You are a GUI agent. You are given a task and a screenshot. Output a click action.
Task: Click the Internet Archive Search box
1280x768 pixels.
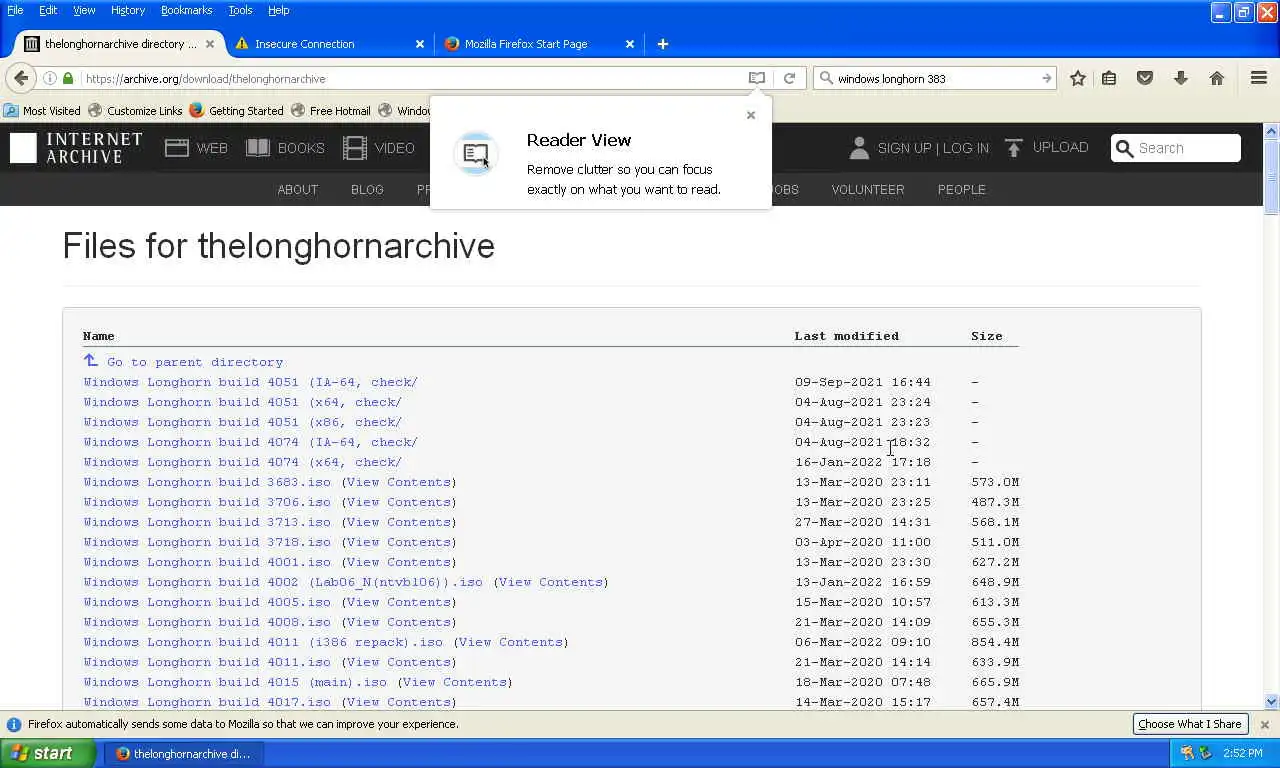[x=1176, y=148]
